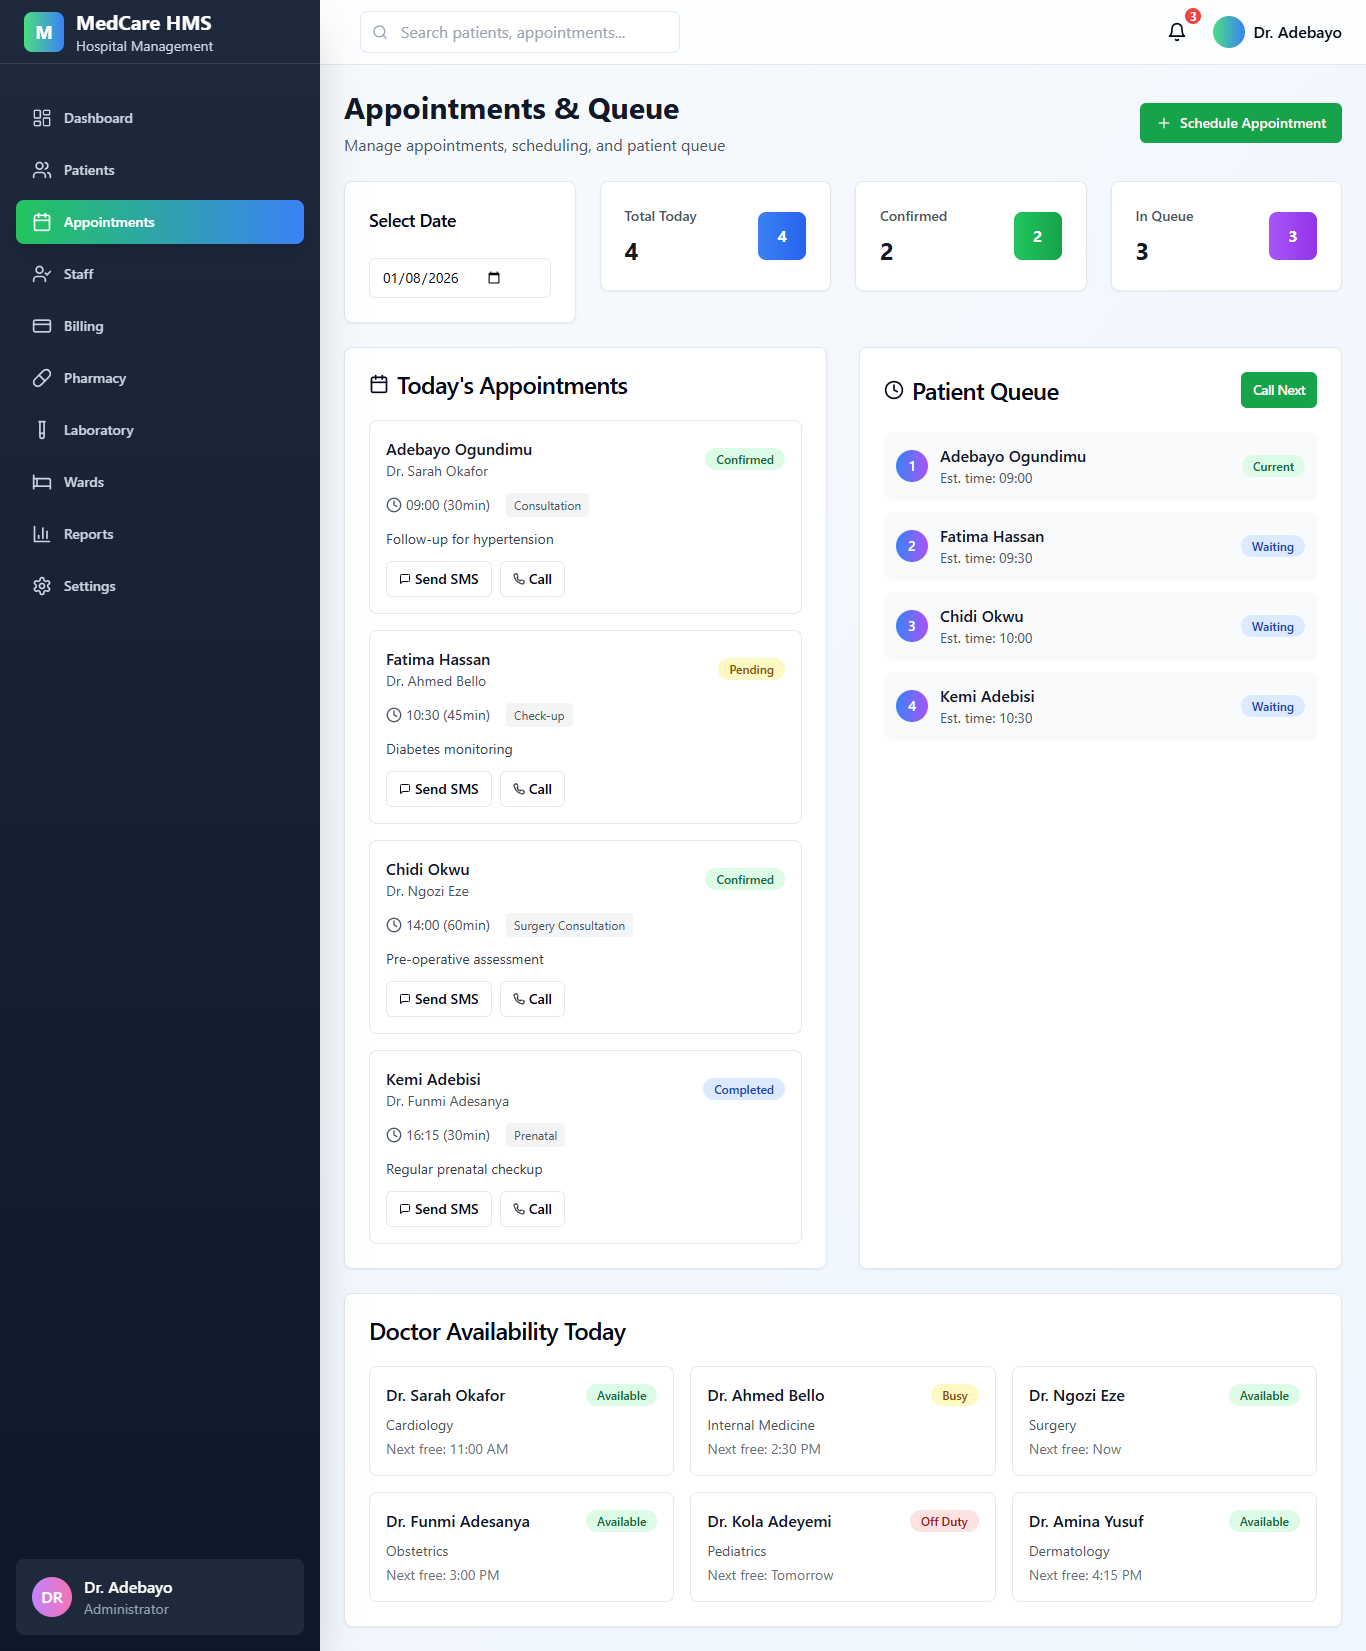Open the calendar picker icon in date field
Image resolution: width=1366 pixels, height=1651 pixels.
click(494, 278)
